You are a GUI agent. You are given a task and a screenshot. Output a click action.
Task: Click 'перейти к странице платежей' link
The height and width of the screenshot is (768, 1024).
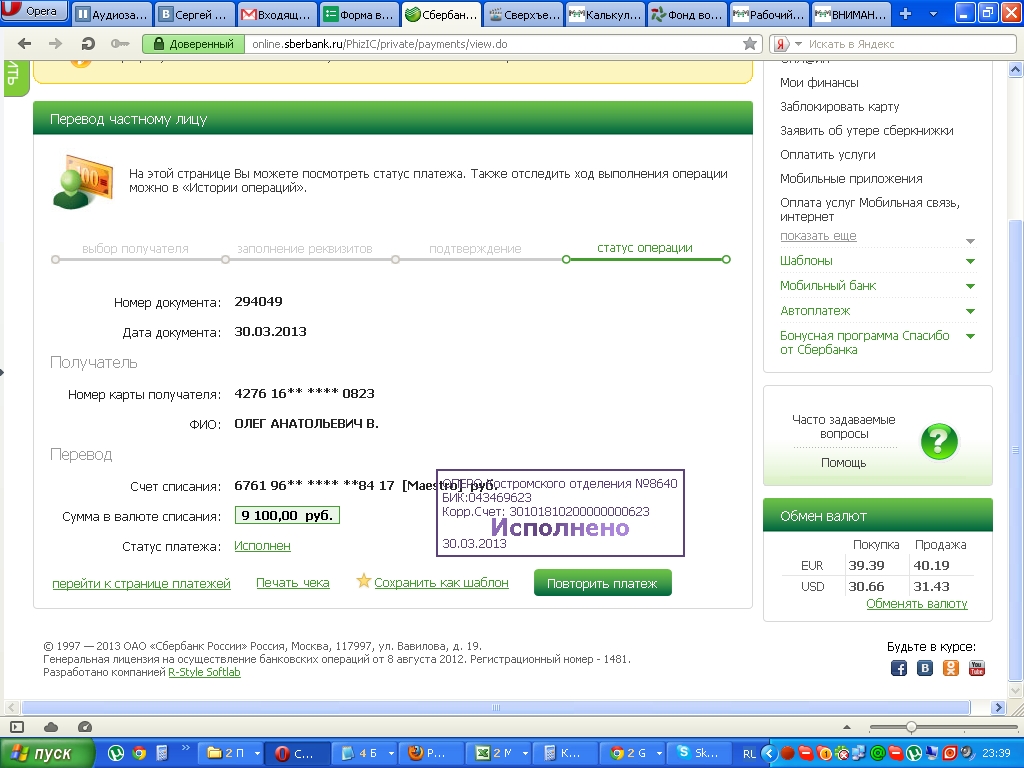click(x=141, y=583)
